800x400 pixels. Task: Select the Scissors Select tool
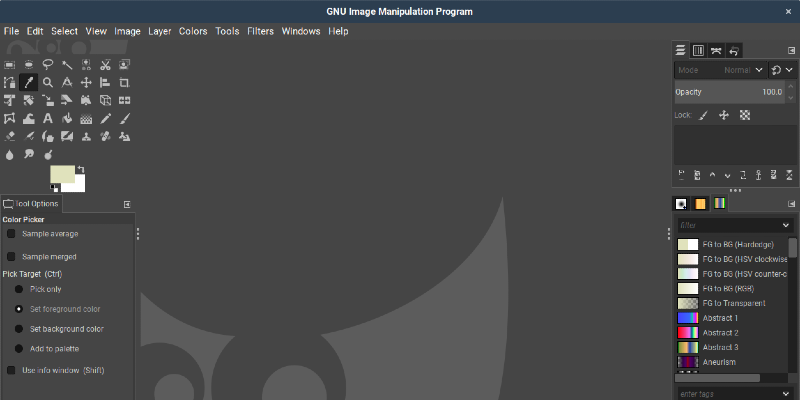click(105, 63)
